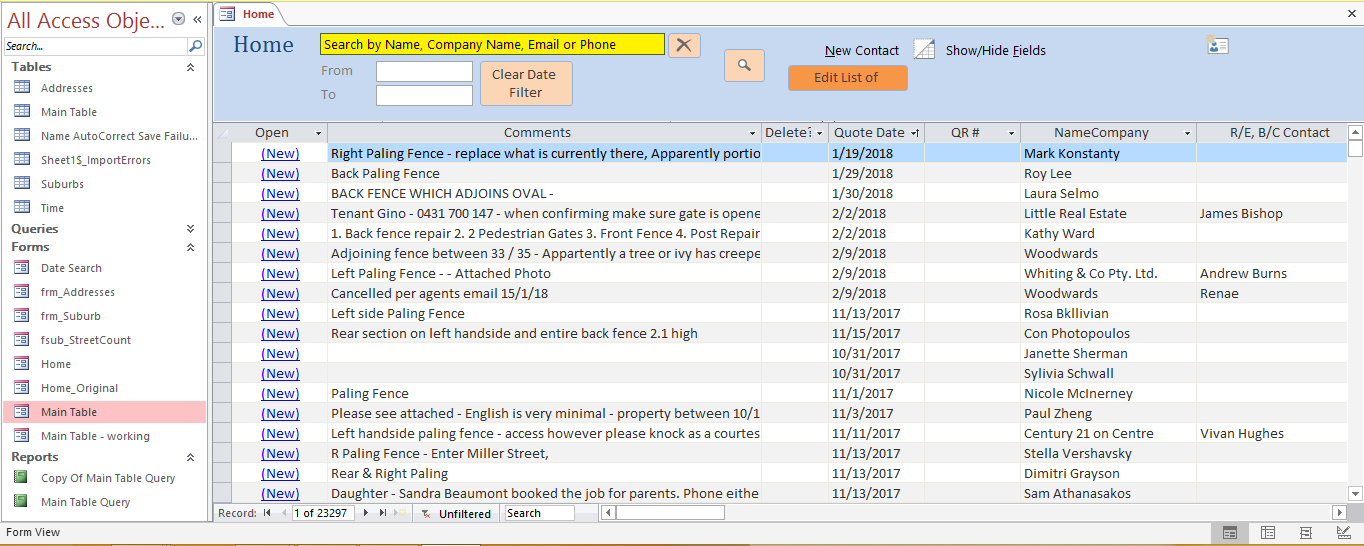
Task: Click the contact card icon in header
Action: tap(1217, 45)
